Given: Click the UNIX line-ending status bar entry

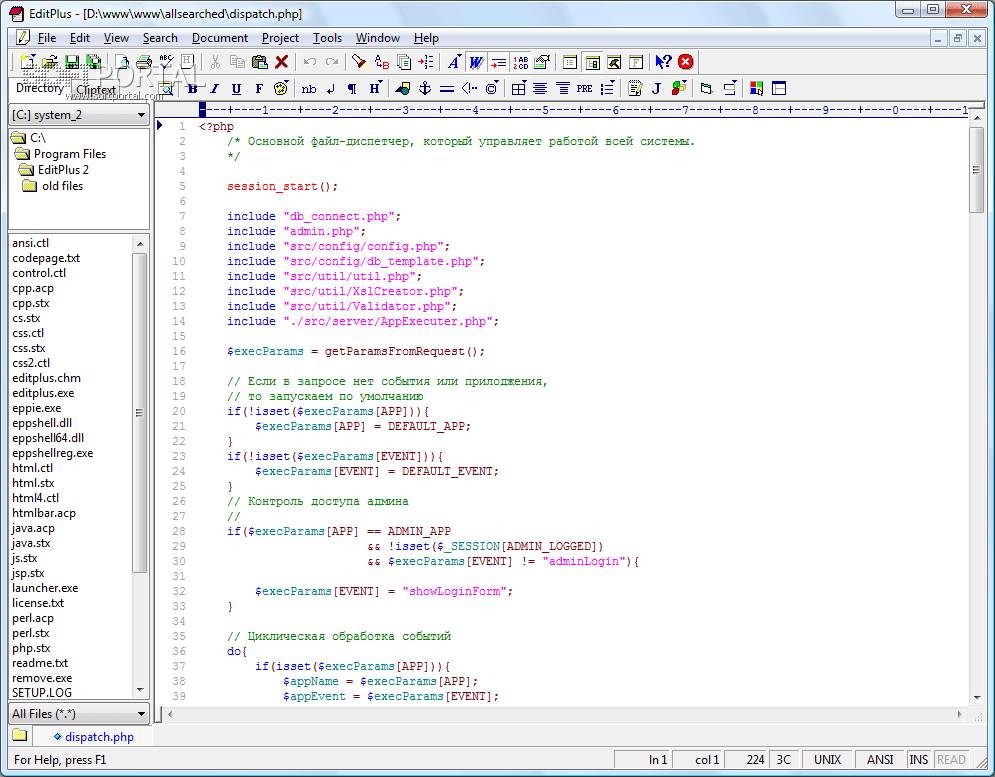Looking at the screenshot, I should [x=827, y=759].
